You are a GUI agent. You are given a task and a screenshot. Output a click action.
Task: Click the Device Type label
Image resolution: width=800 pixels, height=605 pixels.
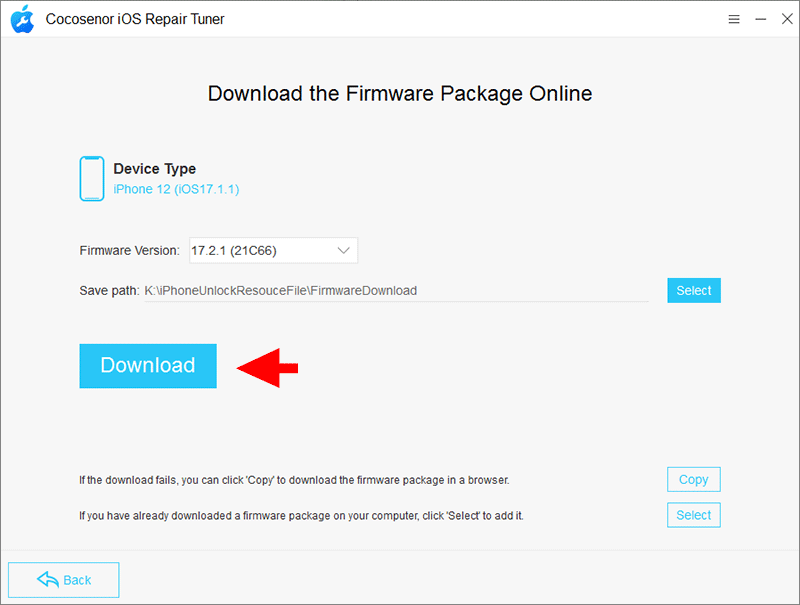click(x=155, y=169)
